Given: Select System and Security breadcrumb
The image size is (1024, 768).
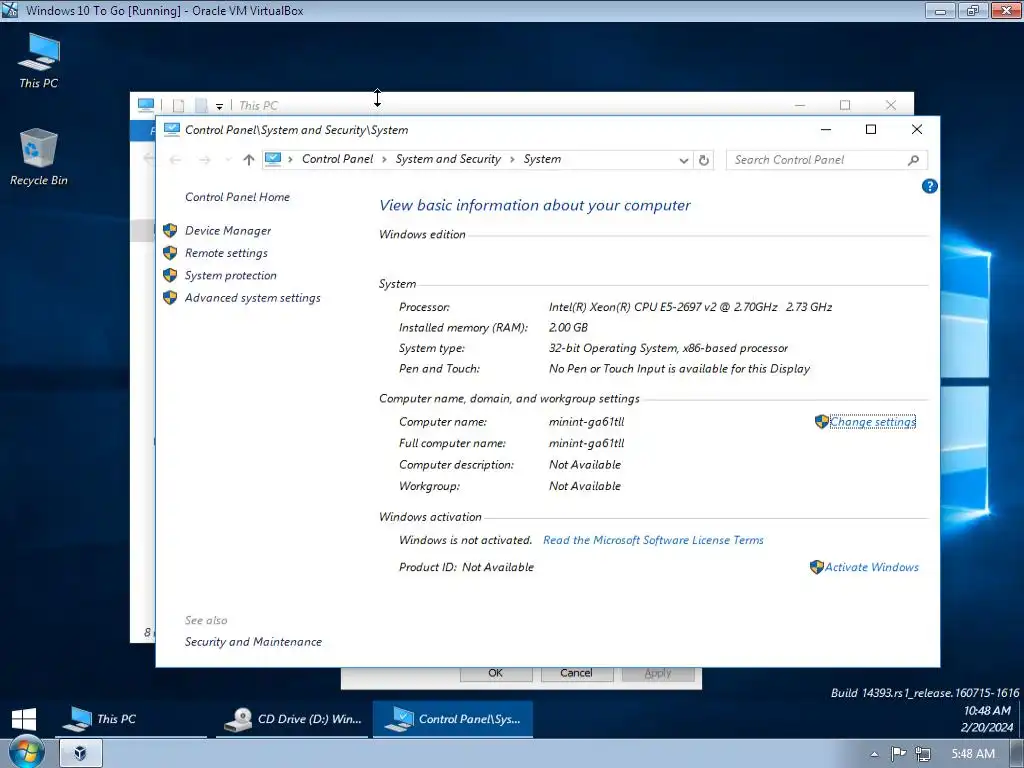Looking at the screenshot, I should click(x=448, y=159).
